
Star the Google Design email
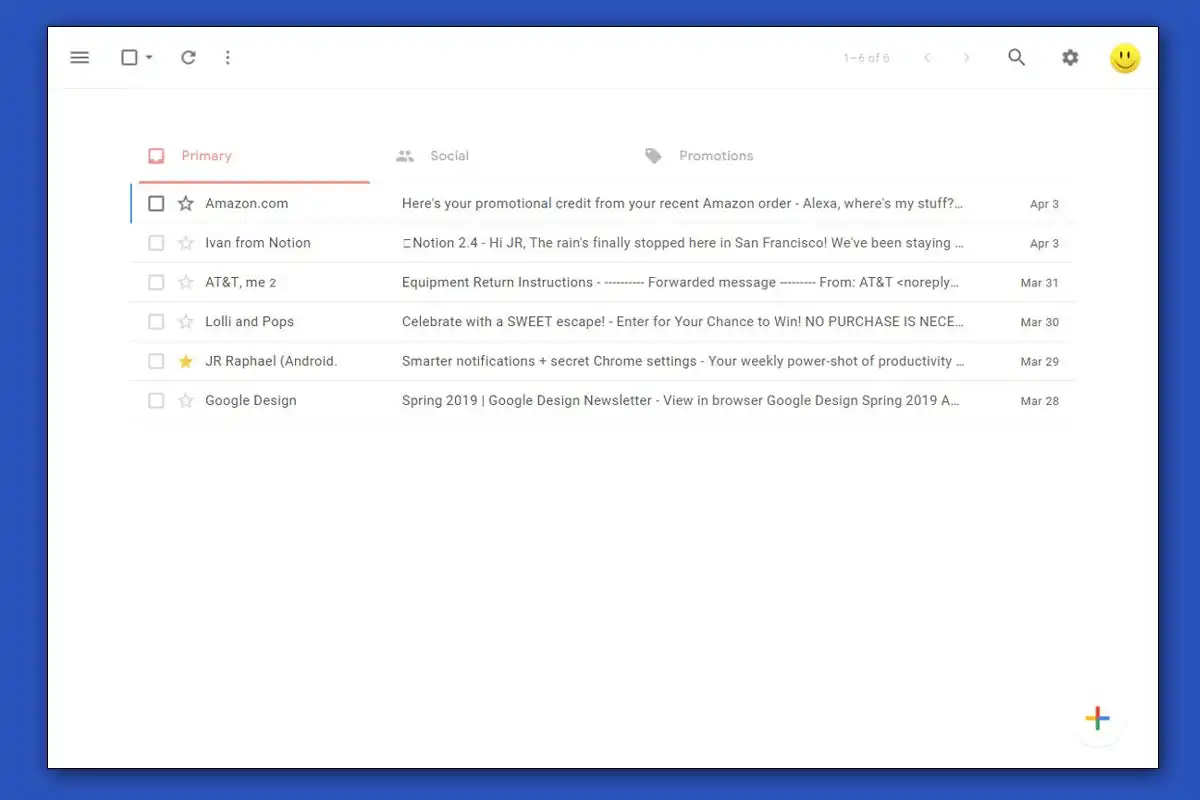[x=185, y=401]
